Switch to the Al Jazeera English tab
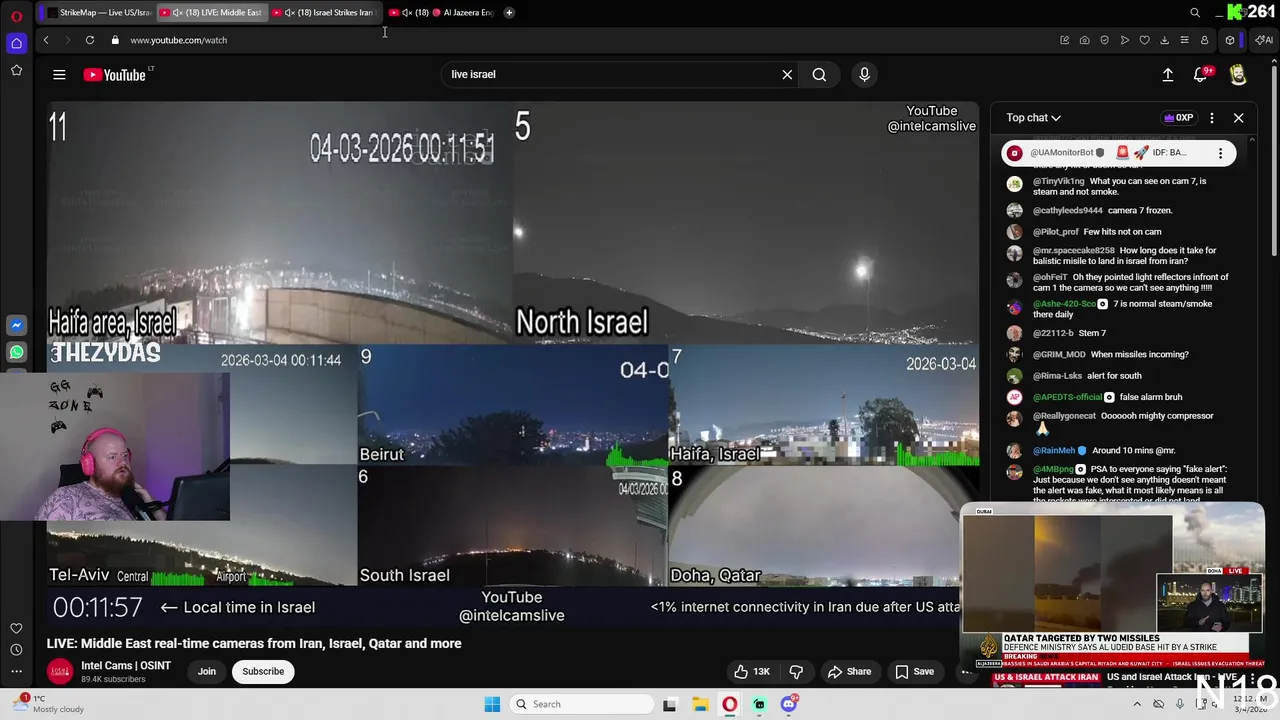The width and height of the screenshot is (1280, 720). click(x=441, y=13)
